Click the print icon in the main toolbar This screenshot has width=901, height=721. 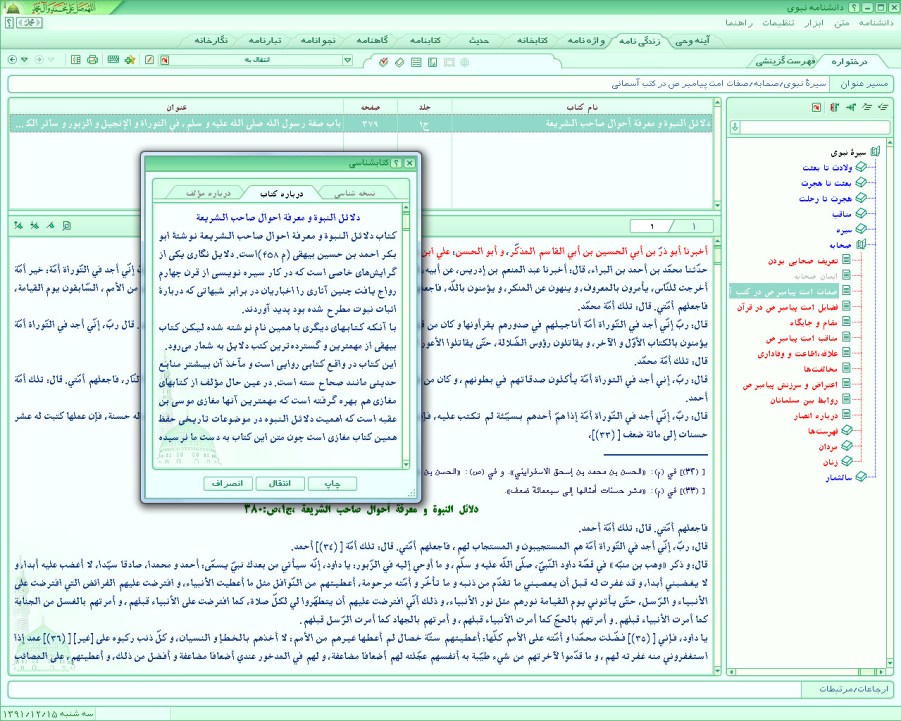pyautogui.click(x=93, y=60)
